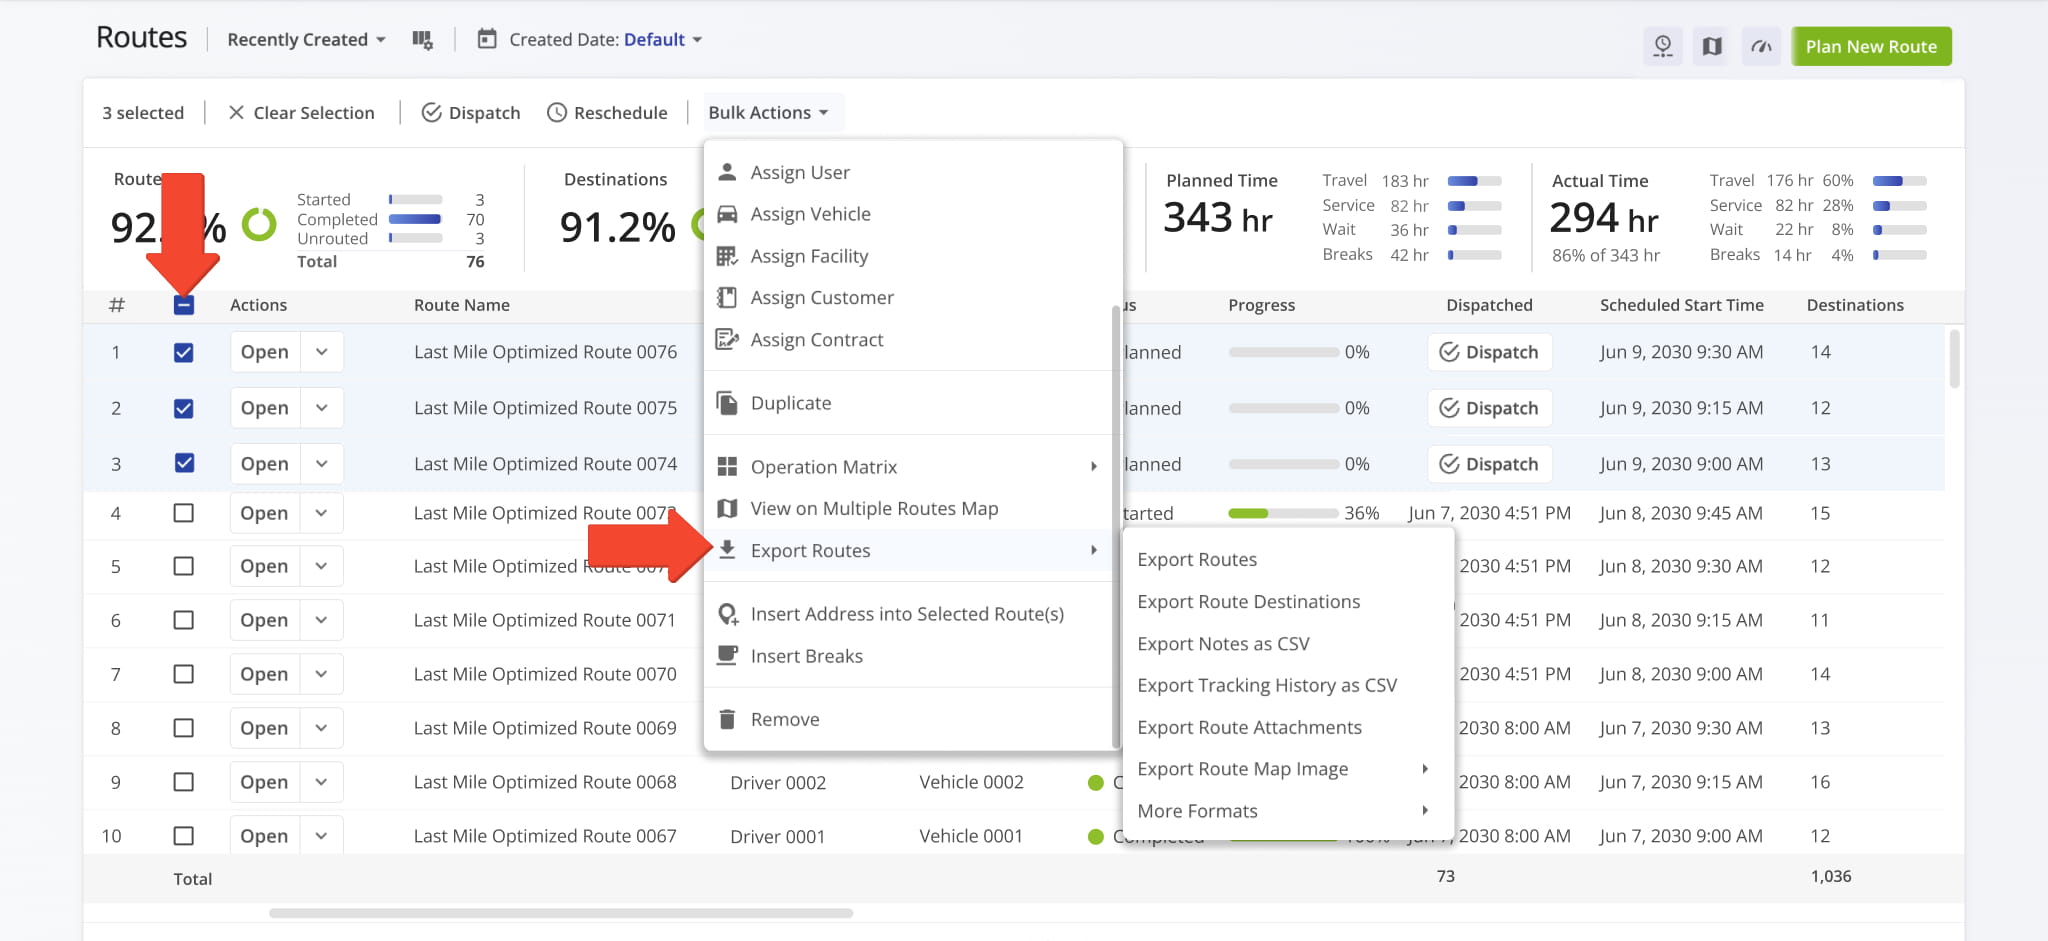Open the speedometer dashboard icon top right
The width and height of the screenshot is (2048, 941).
tap(1761, 46)
